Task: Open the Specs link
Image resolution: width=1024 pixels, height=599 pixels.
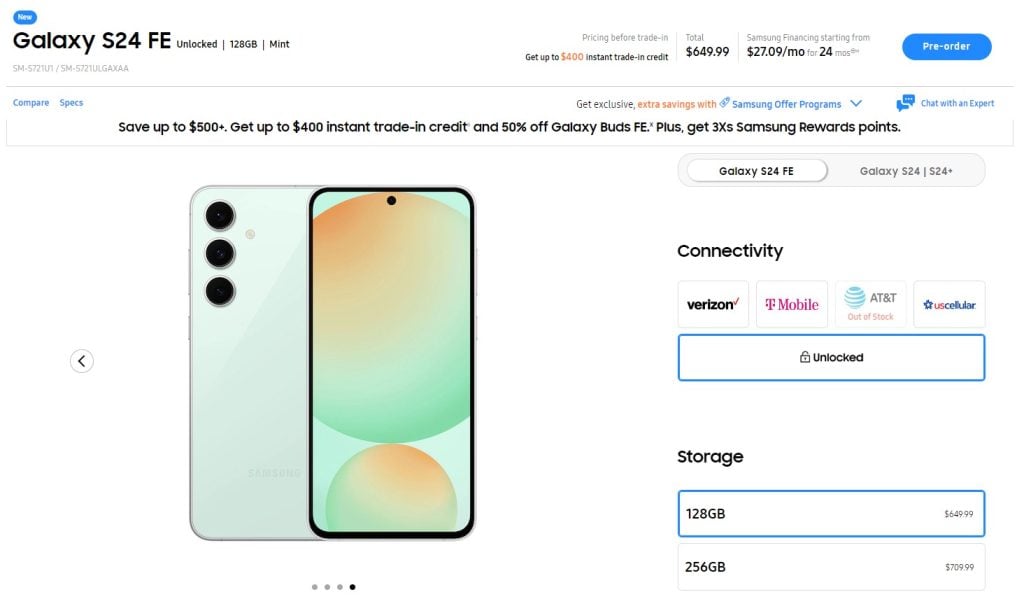Action: 71,103
